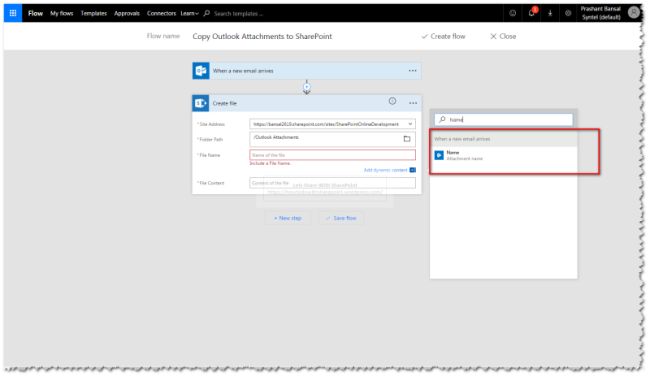Open the Approvals page
The width and height of the screenshot is (650, 377).
click(127, 13)
